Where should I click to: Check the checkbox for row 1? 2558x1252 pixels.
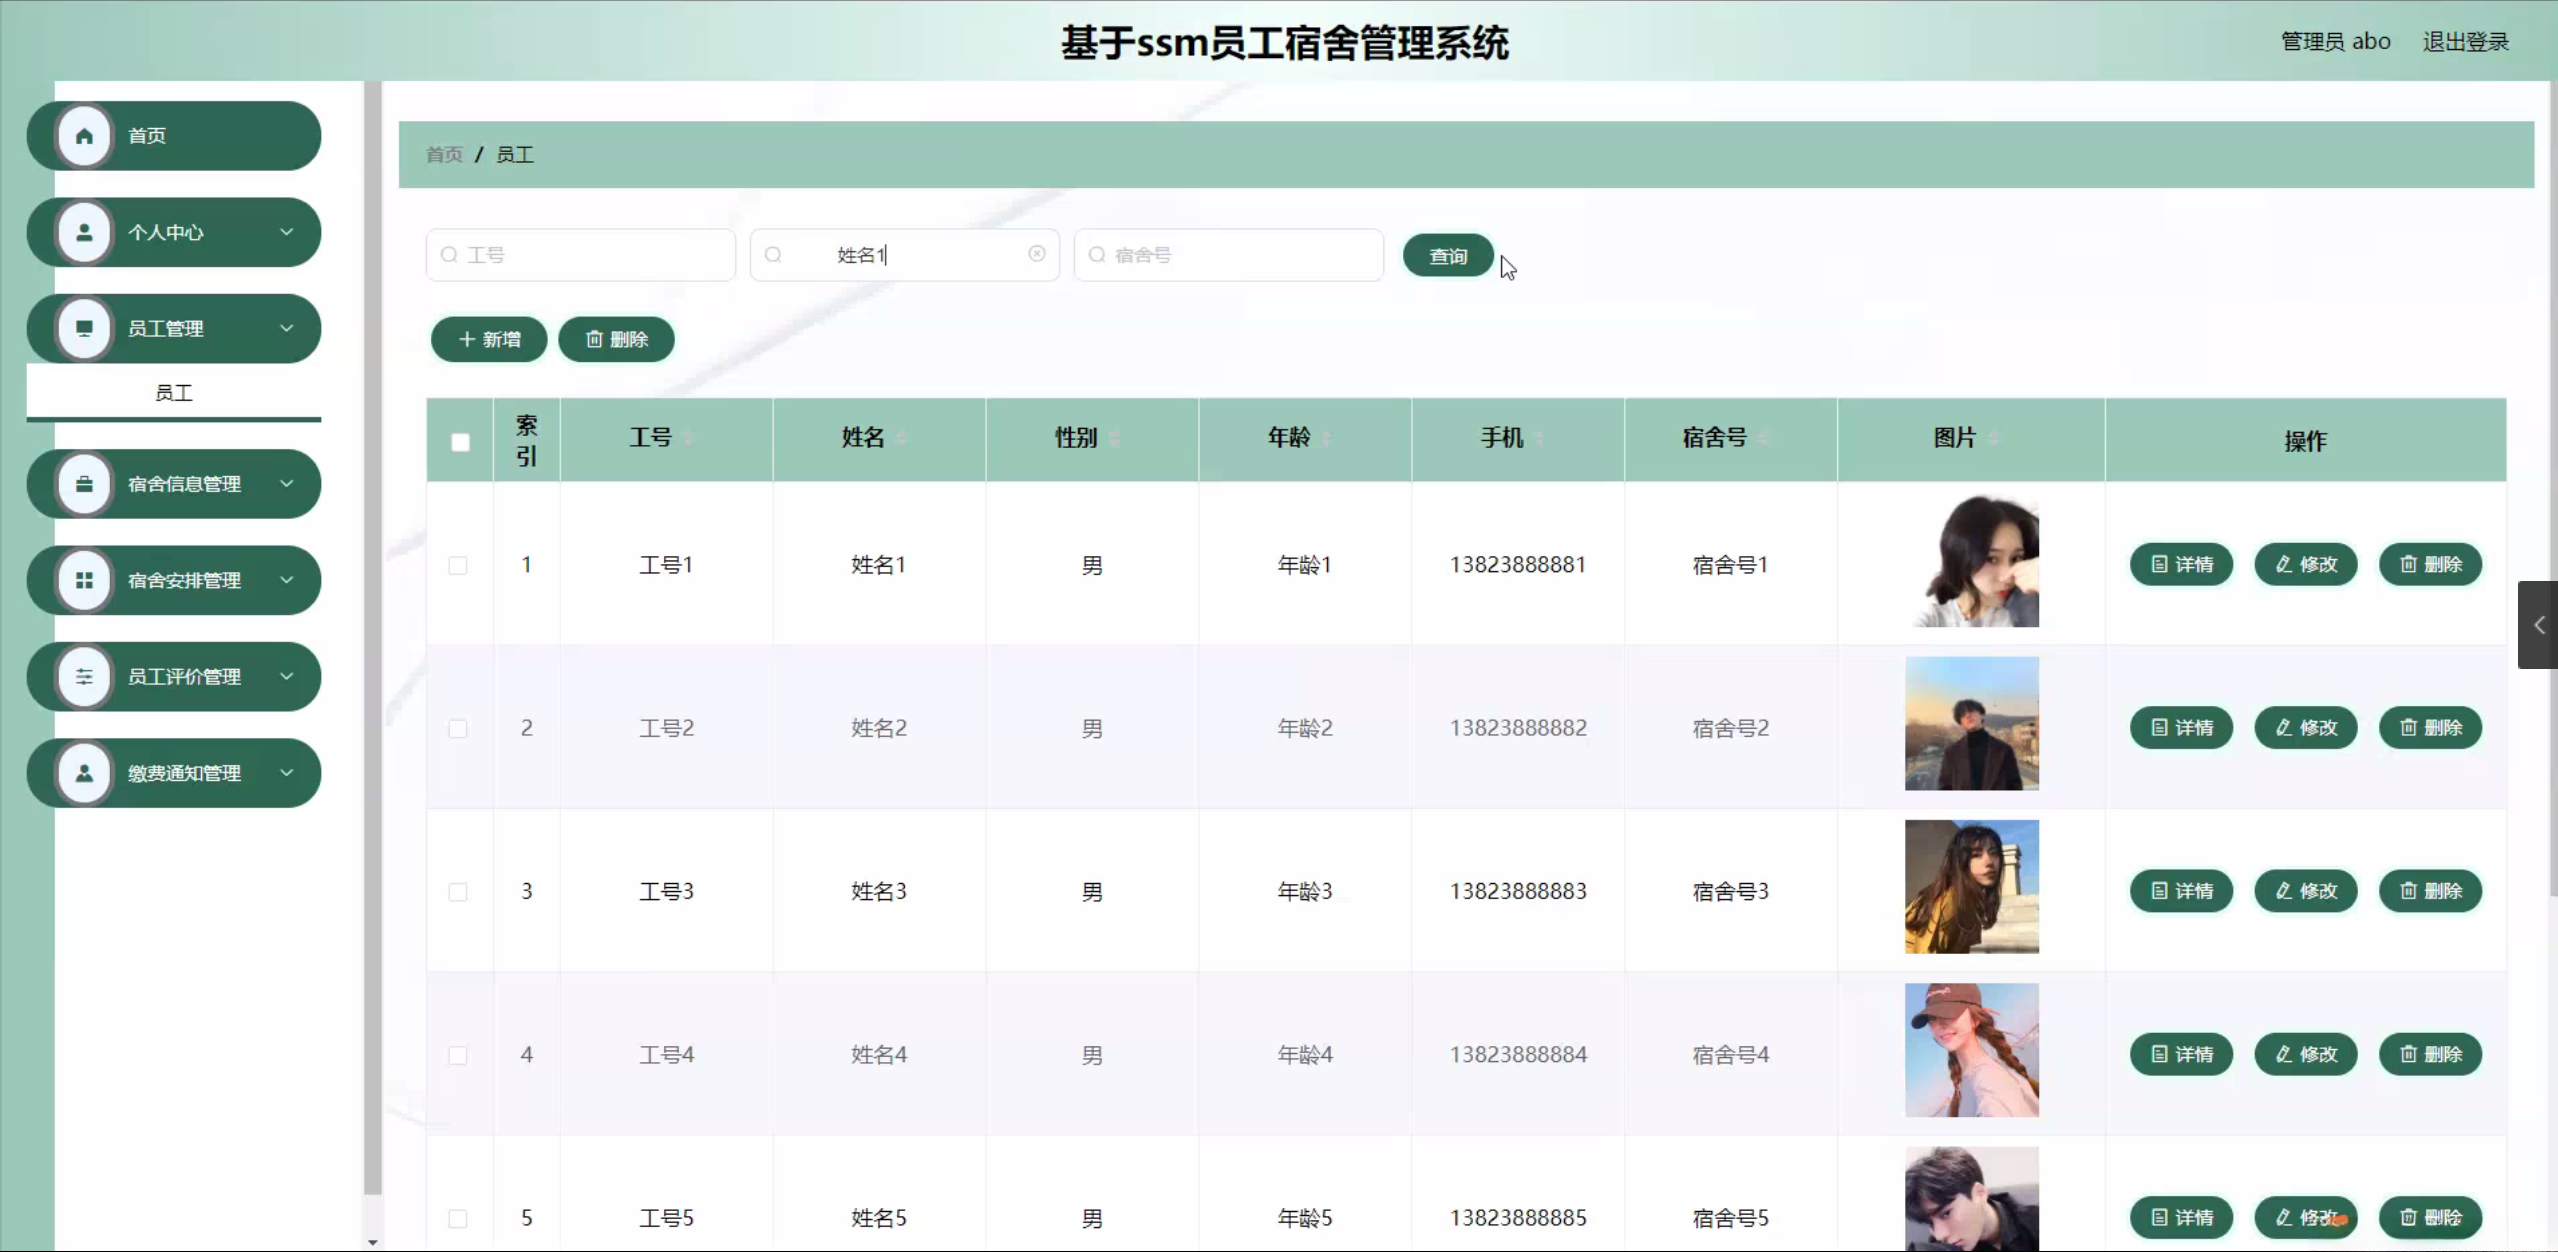[458, 565]
